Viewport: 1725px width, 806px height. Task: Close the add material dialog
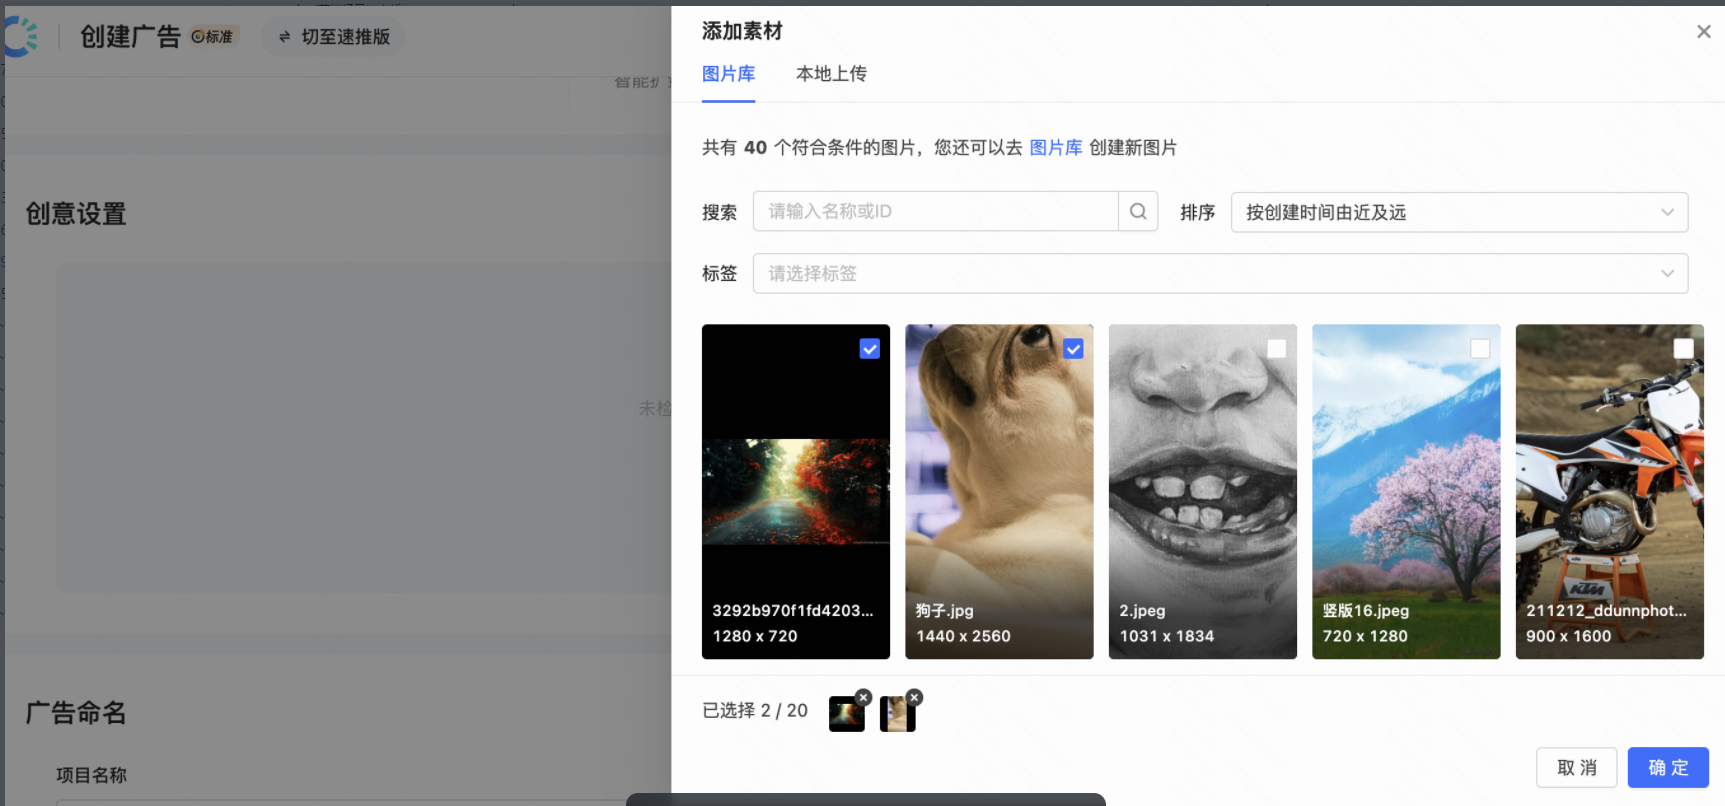click(1703, 32)
